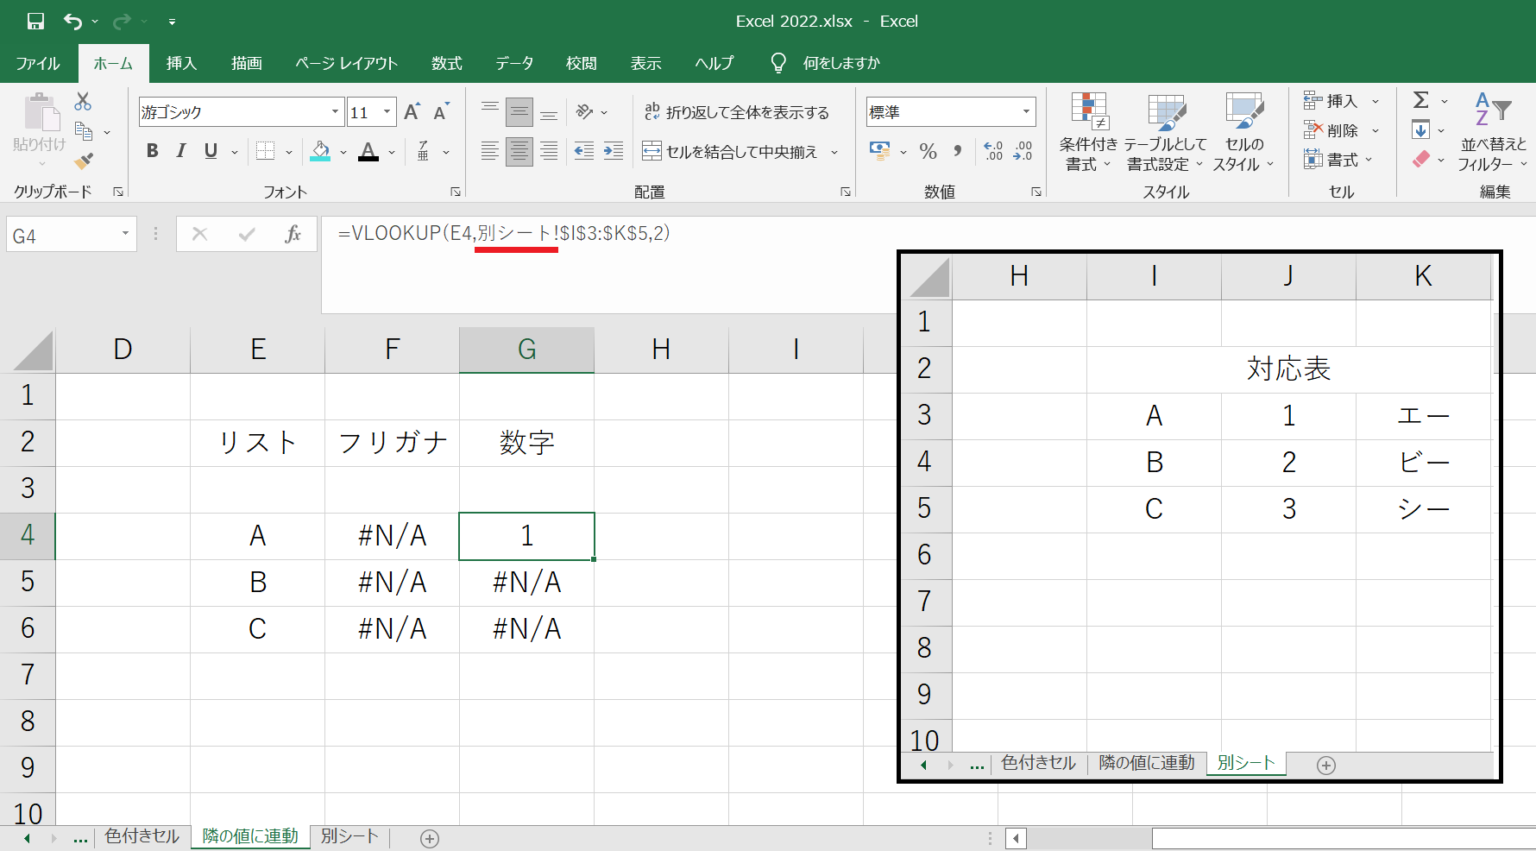Expand セルを結合して中央揃え dropdown arrow

(x=835, y=152)
